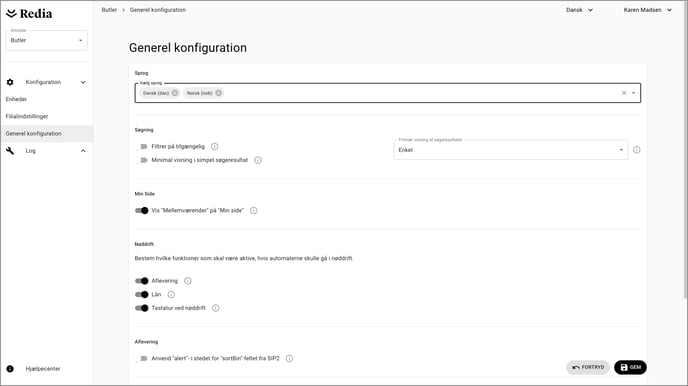Disable Tastatur ved nøddrift switch
This screenshot has height=386, width=688.
(x=141, y=308)
